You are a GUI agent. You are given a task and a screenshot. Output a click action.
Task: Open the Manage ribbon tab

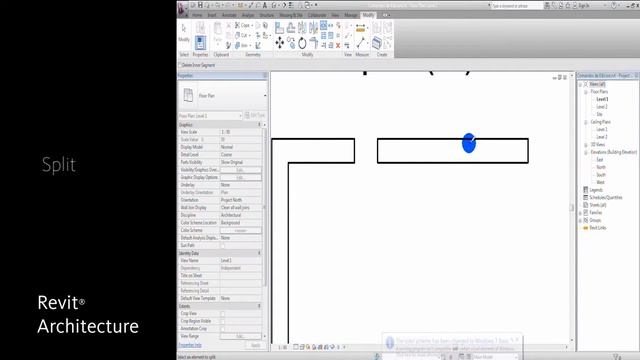pyautogui.click(x=351, y=15)
